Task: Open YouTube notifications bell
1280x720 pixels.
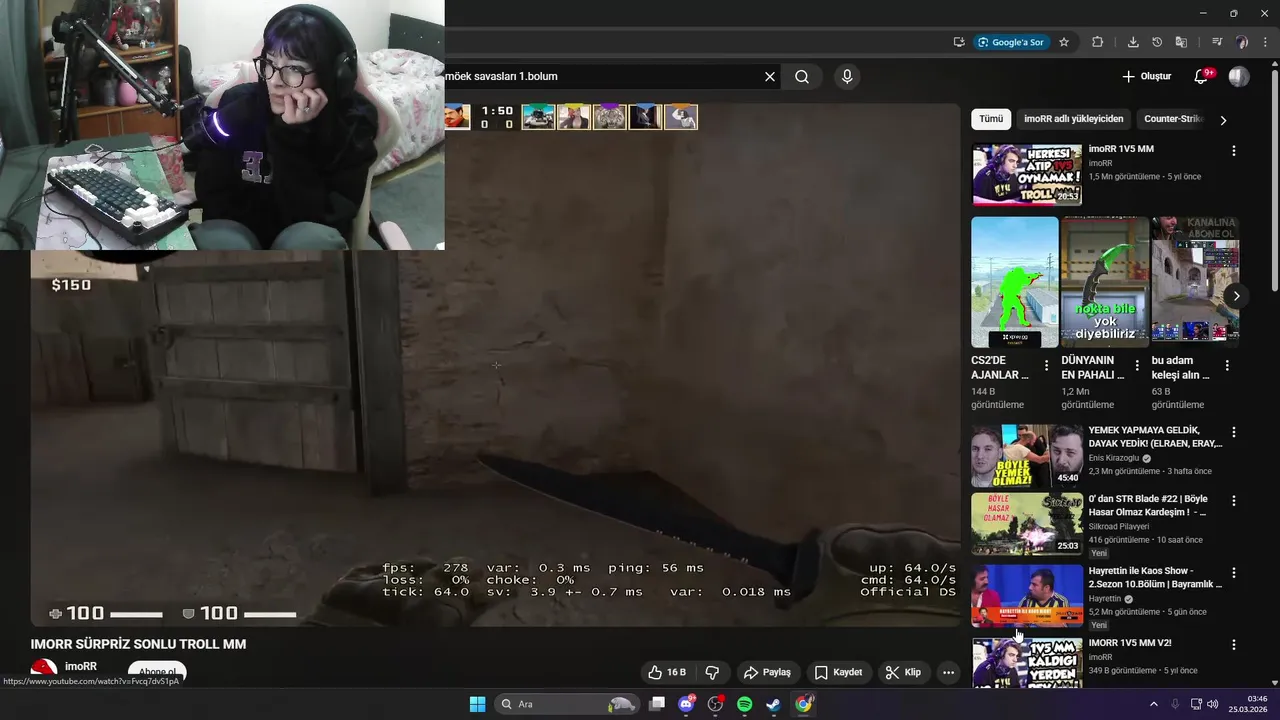Action: coord(1202,76)
